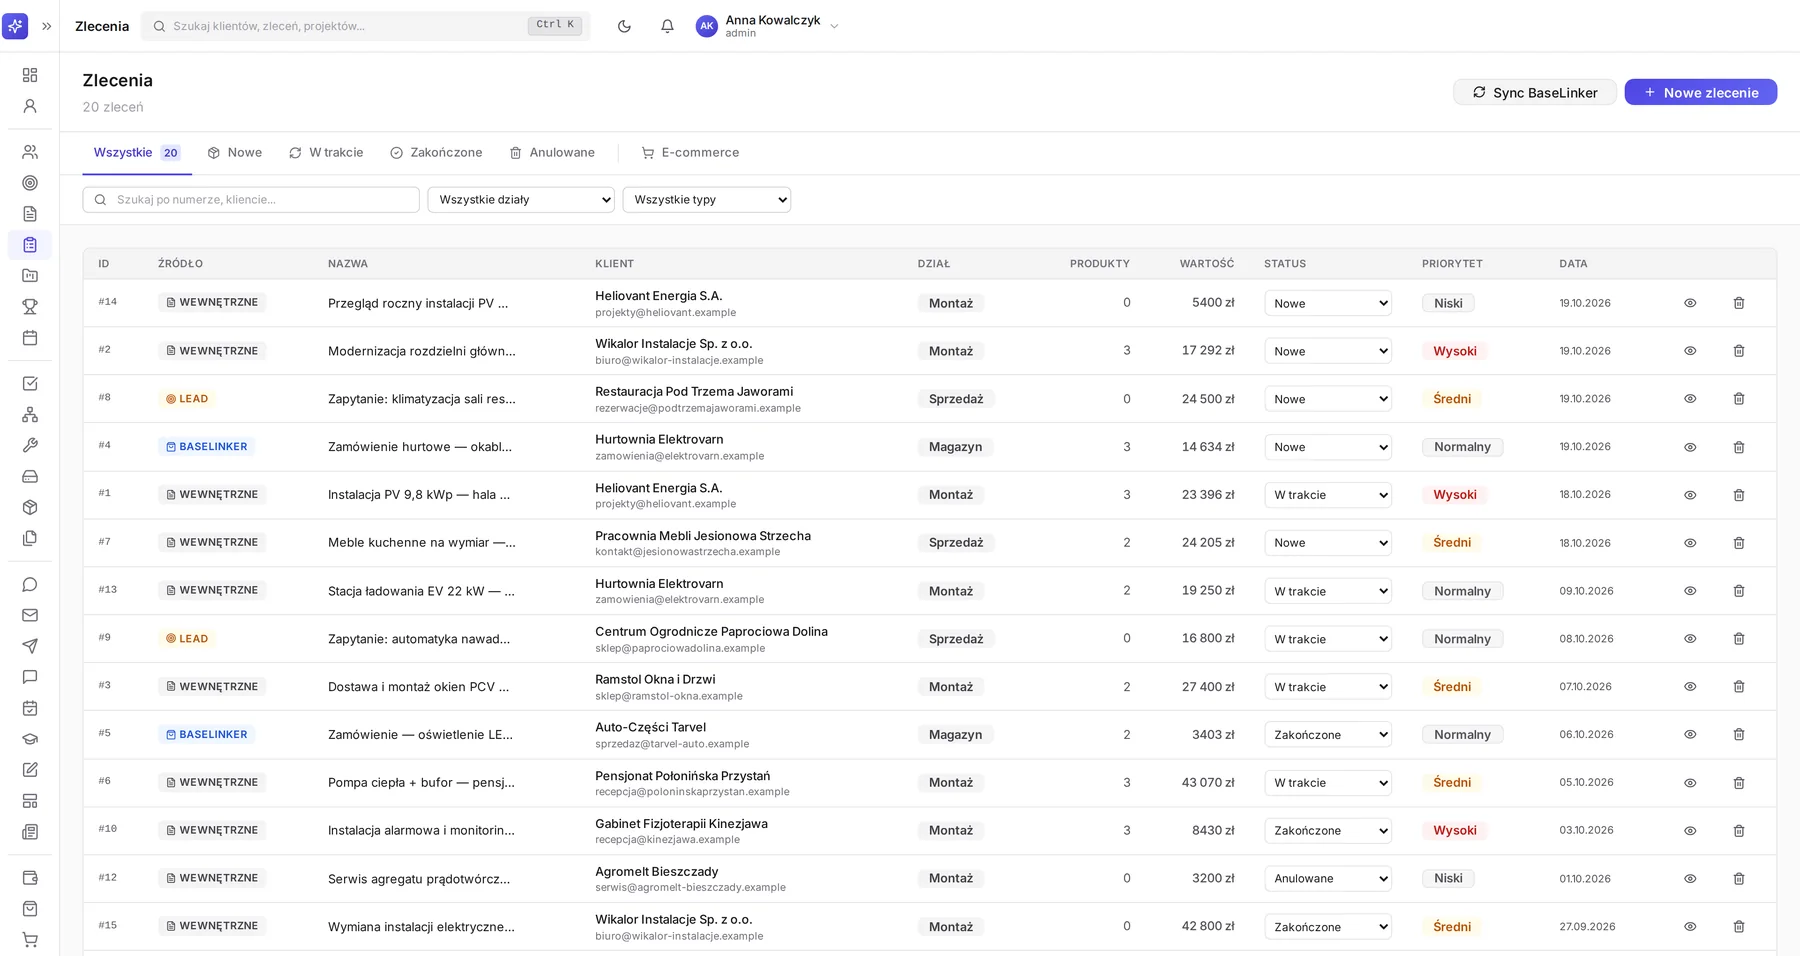The width and height of the screenshot is (1800, 956).
Task: Open the eye icon for order #5
Action: pyautogui.click(x=1690, y=734)
